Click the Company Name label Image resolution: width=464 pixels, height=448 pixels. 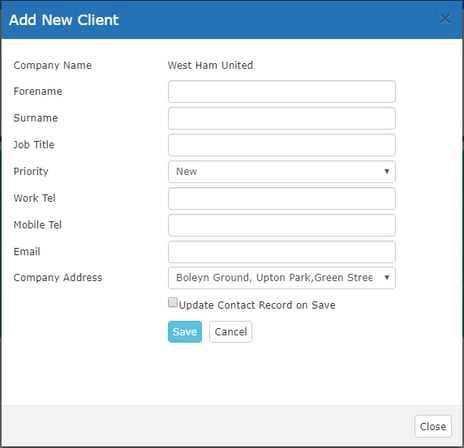point(53,65)
